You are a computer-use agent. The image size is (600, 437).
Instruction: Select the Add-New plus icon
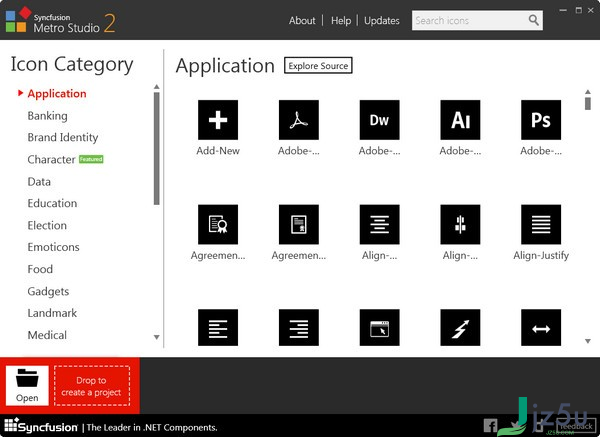[x=218, y=120]
